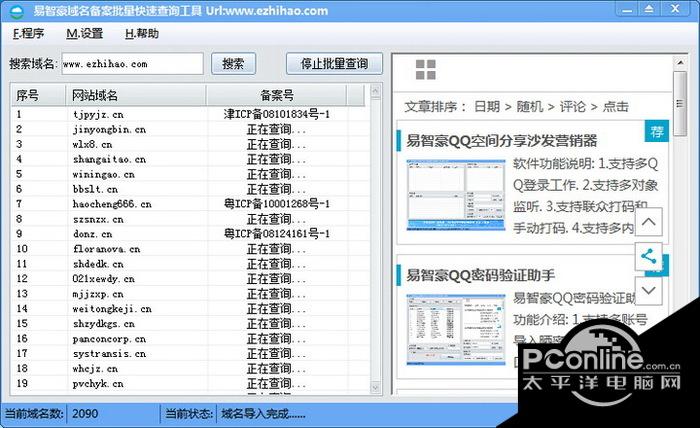Select row with domain whcjz.cn
This screenshot has height=428, width=700.
pyautogui.click(x=190, y=369)
